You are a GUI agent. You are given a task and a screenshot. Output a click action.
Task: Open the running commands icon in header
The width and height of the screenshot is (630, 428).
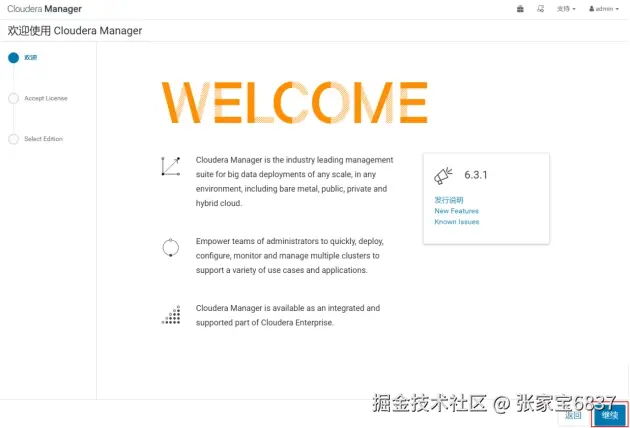click(540, 9)
